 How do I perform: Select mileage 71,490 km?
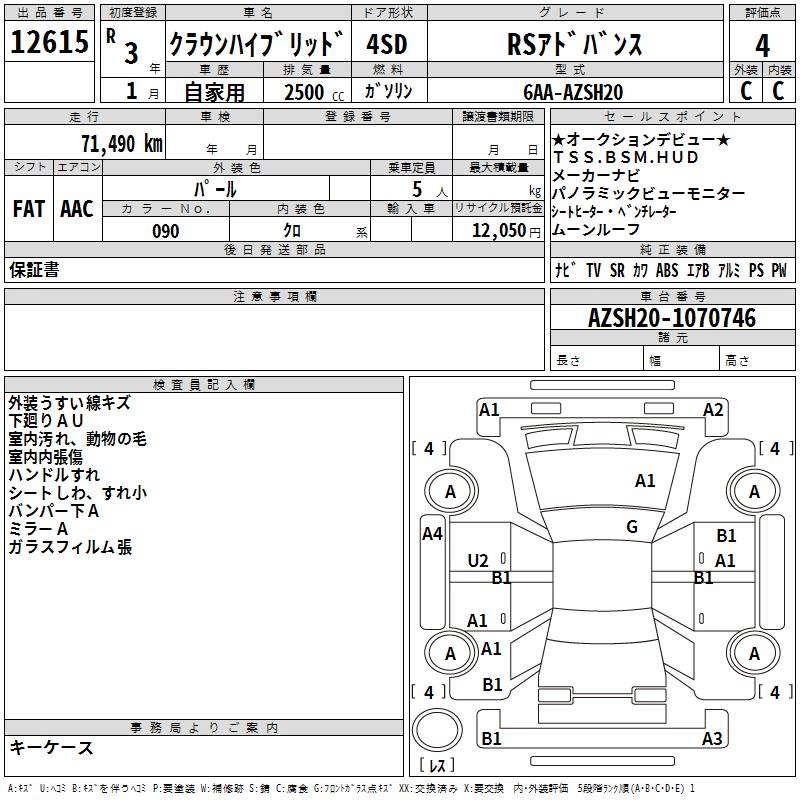[x=122, y=144]
